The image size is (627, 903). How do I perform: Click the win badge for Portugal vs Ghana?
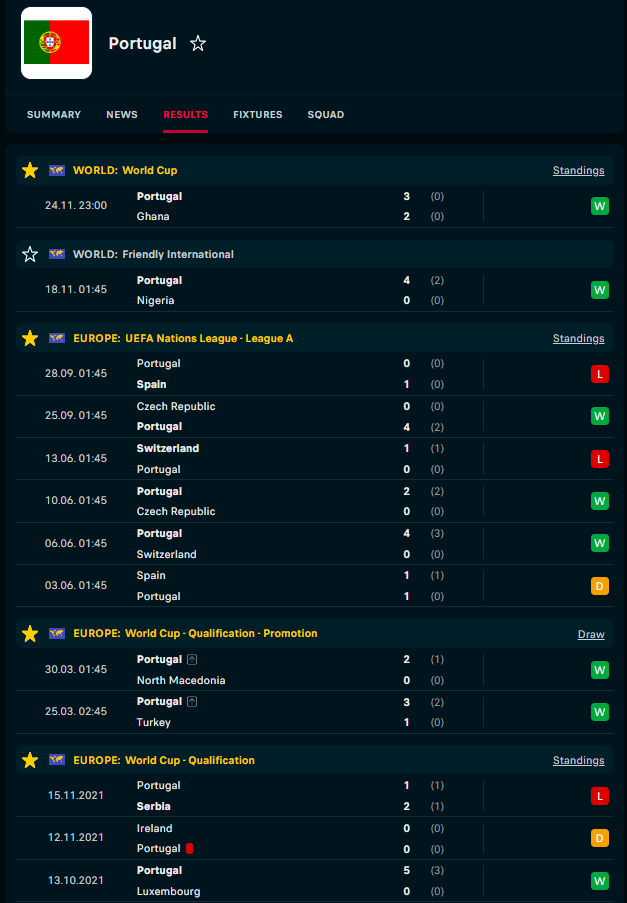coord(600,207)
